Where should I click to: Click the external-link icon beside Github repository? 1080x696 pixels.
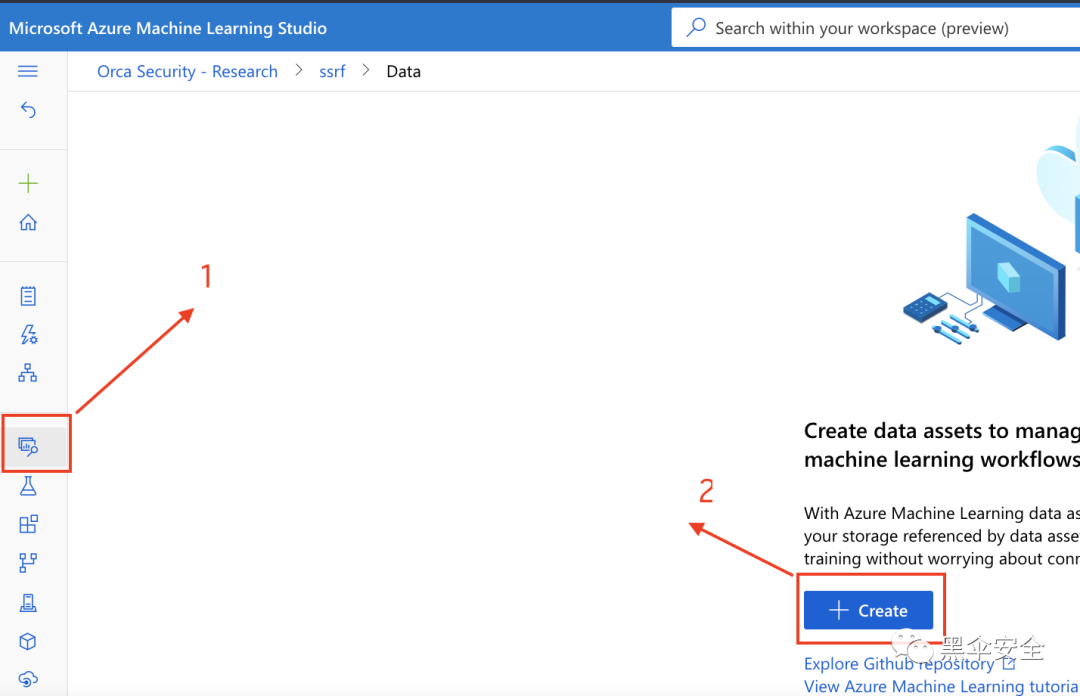(1008, 663)
